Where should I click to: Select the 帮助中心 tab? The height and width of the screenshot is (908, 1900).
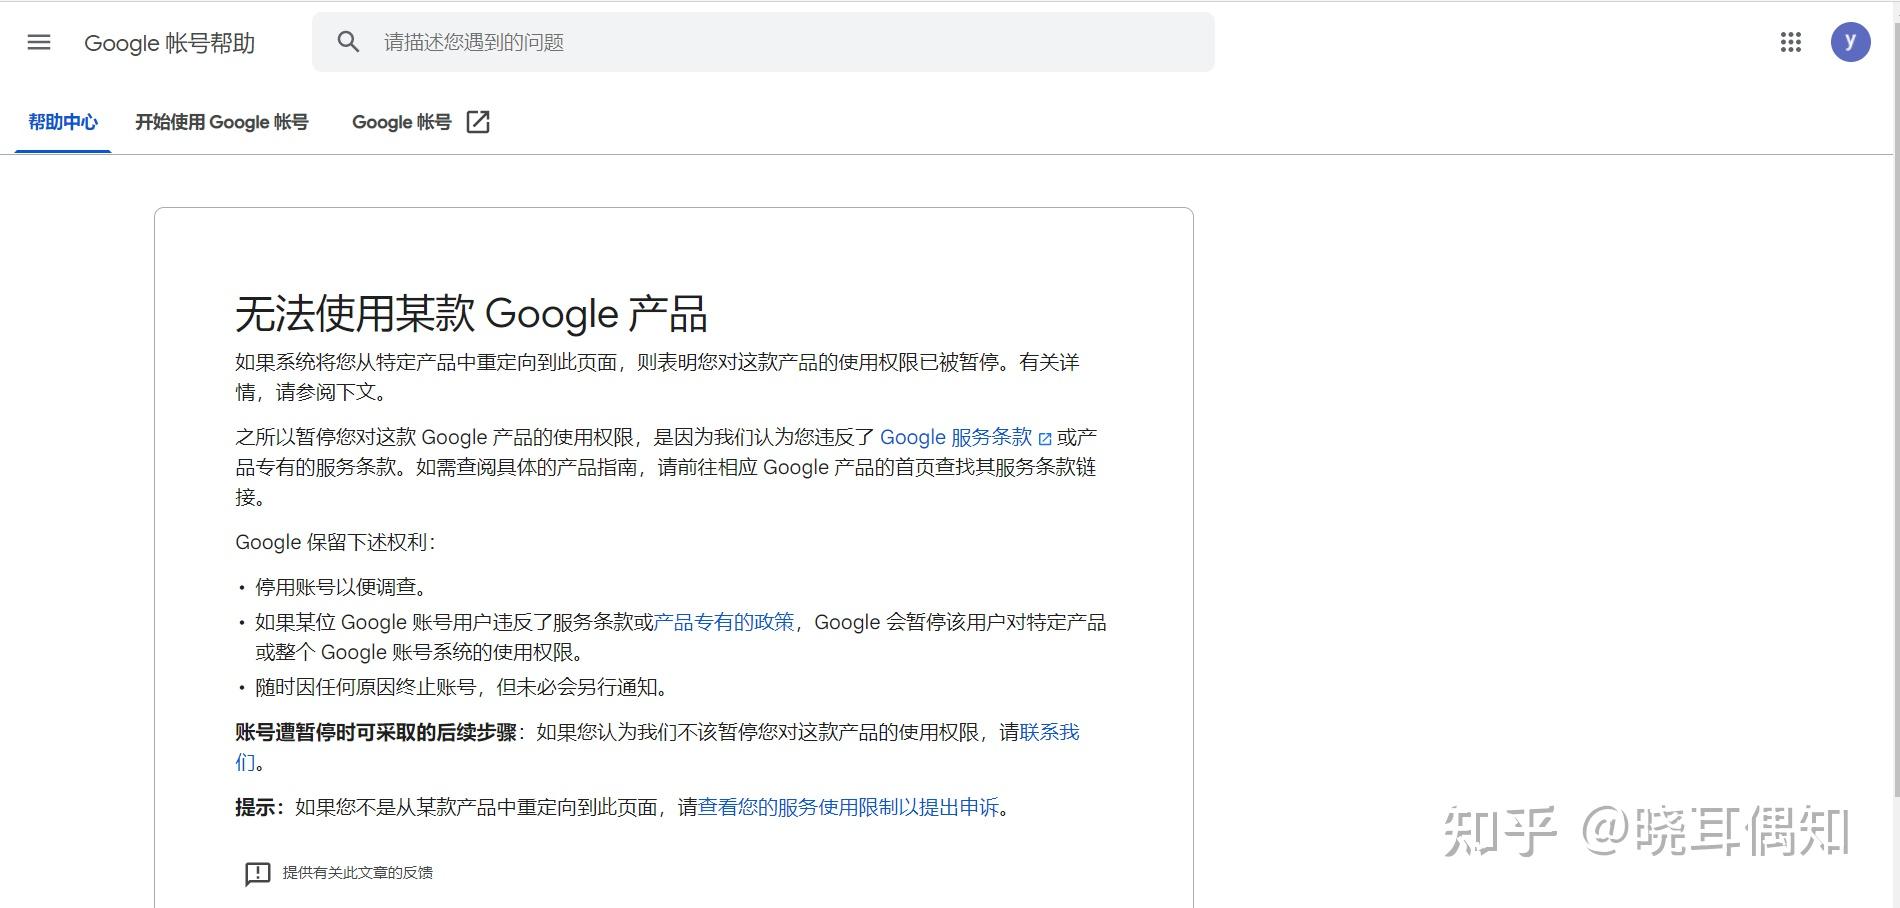click(63, 122)
